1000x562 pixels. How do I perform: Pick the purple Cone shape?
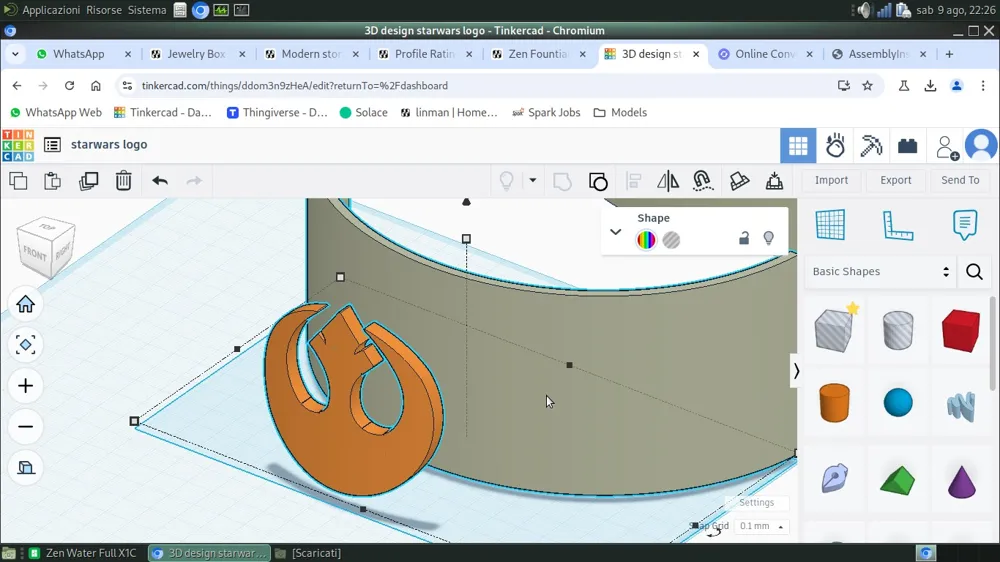[961, 481]
